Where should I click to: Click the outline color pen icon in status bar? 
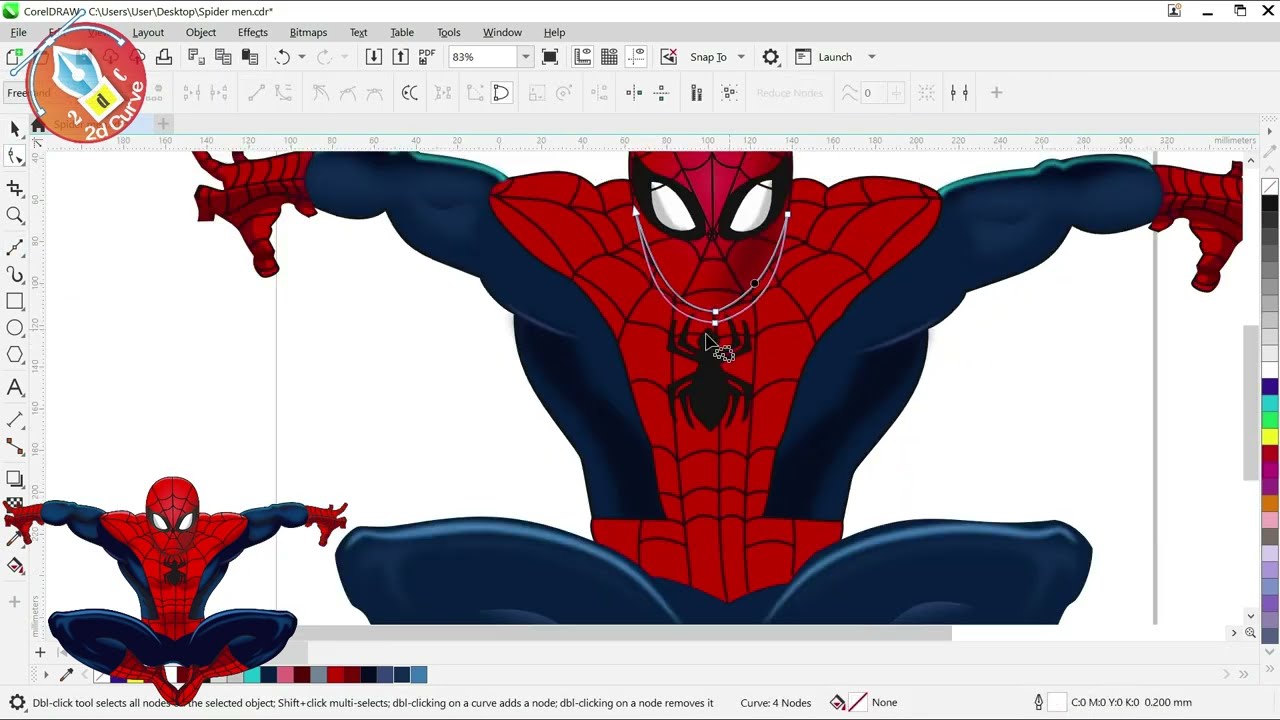point(1039,702)
